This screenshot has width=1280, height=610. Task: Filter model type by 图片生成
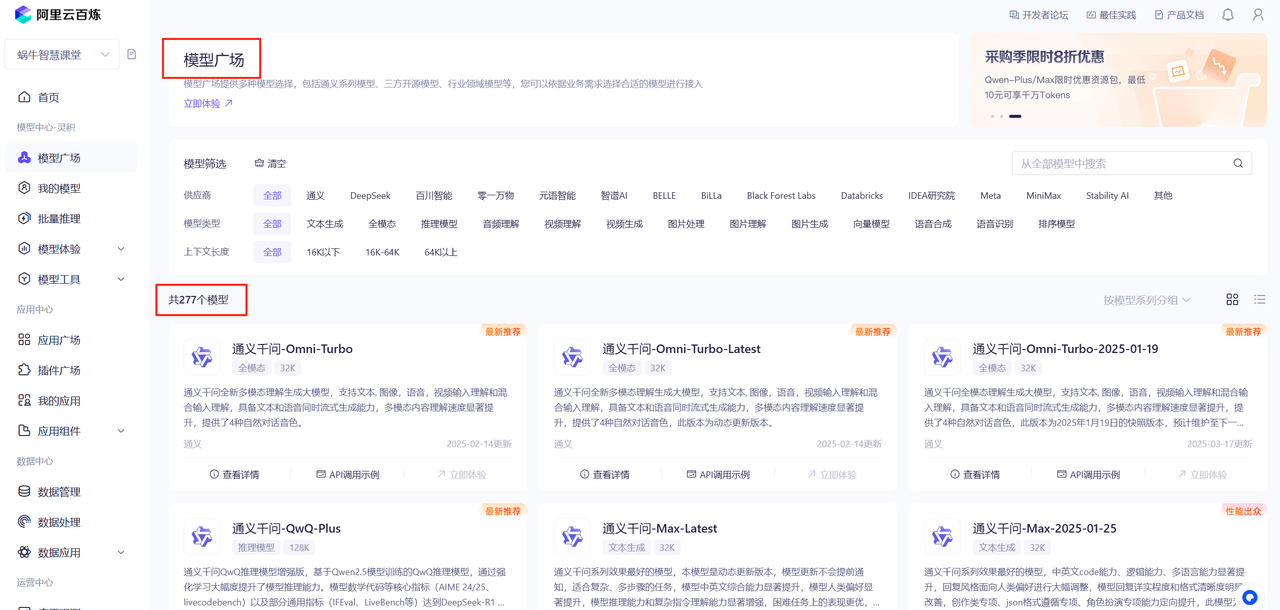point(809,224)
